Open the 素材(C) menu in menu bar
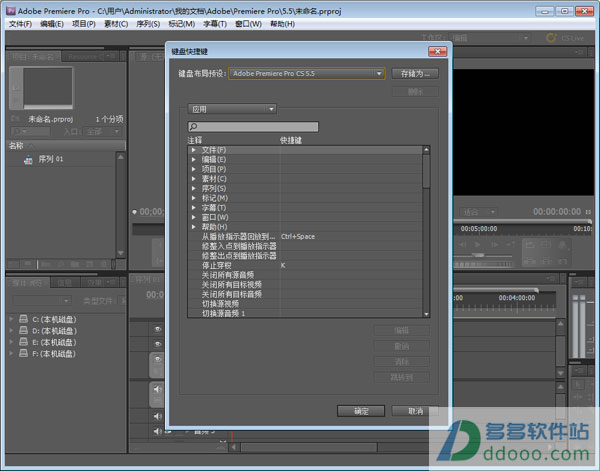Image resolution: width=600 pixels, height=471 pixels. [x=116, y=24]
